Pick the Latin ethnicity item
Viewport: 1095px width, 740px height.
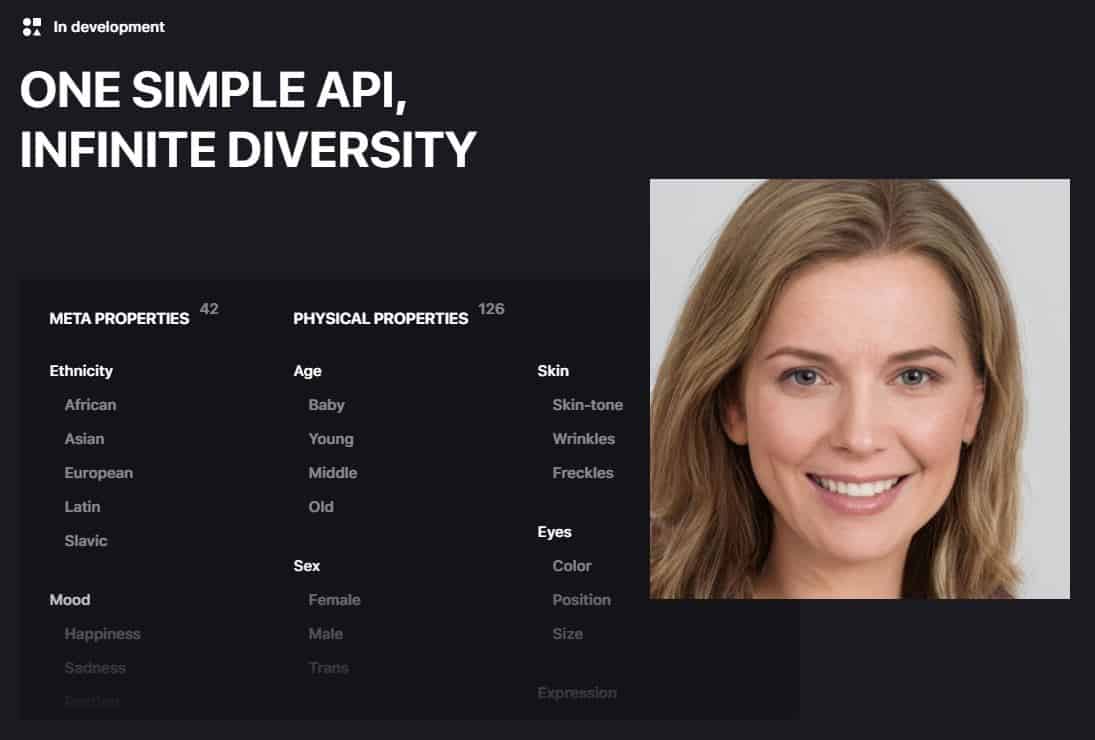[x=82, y=507]
